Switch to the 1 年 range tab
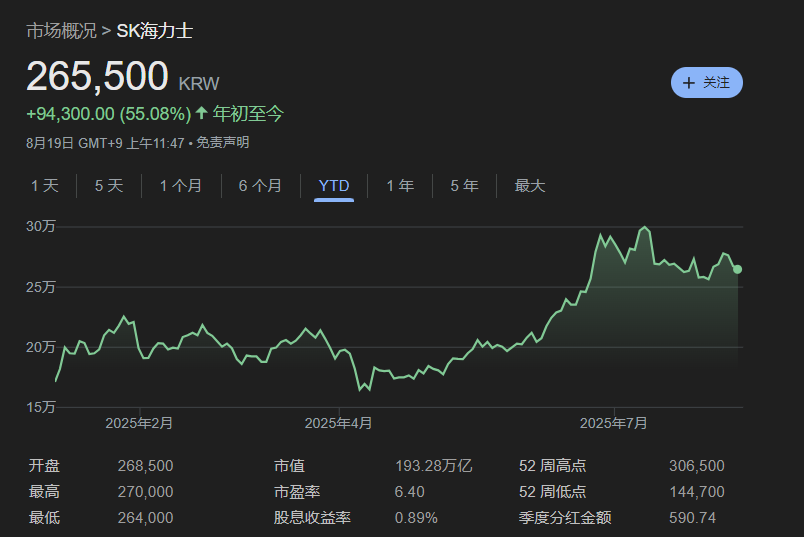Viewport: 804px width, 537px height. (x=400, y=186)
